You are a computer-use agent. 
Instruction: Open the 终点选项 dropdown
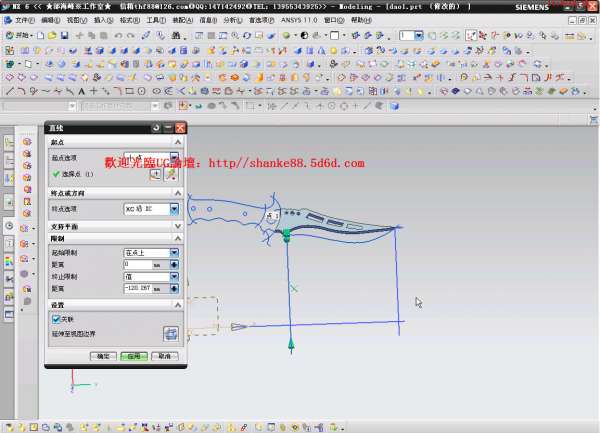coord(175,209)
